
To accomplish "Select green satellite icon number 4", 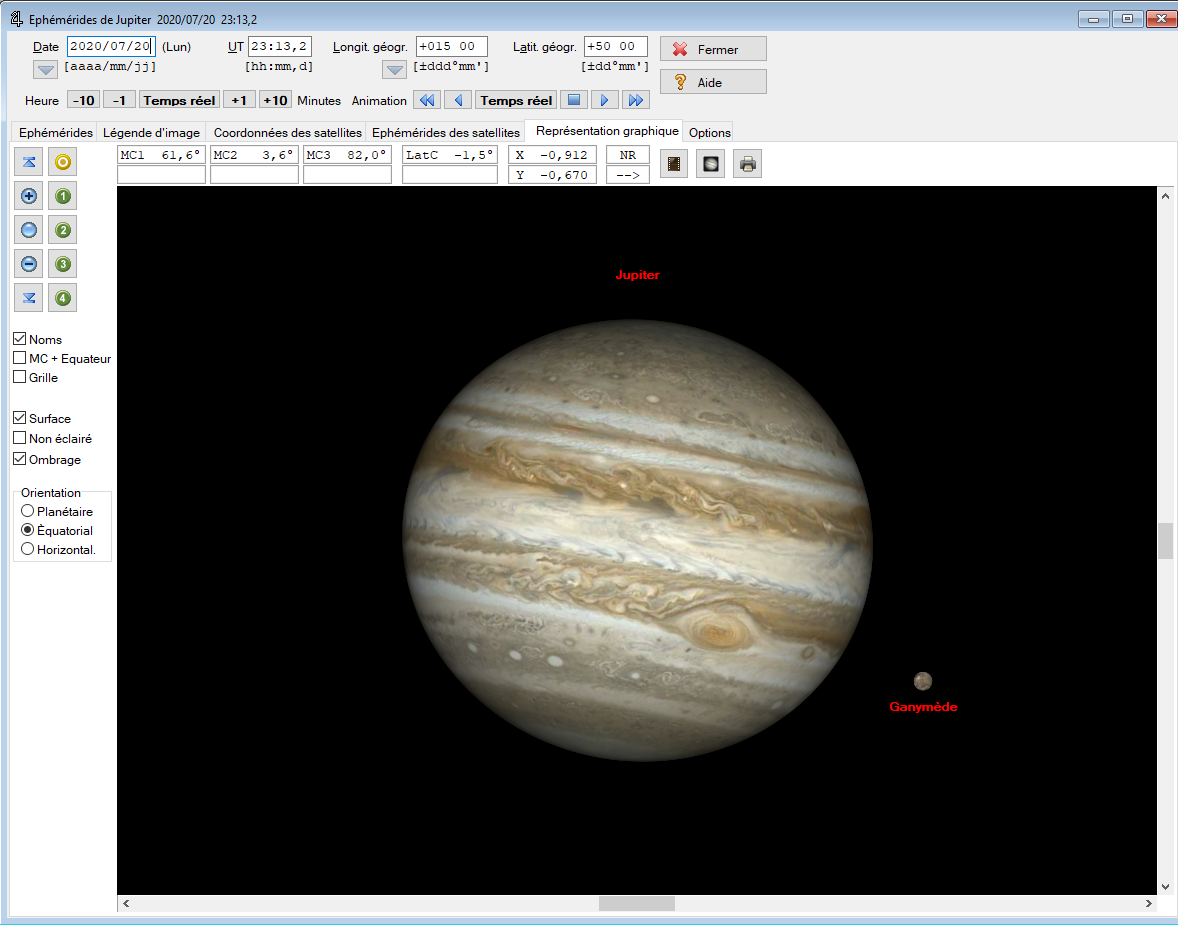I will (63, 298).
